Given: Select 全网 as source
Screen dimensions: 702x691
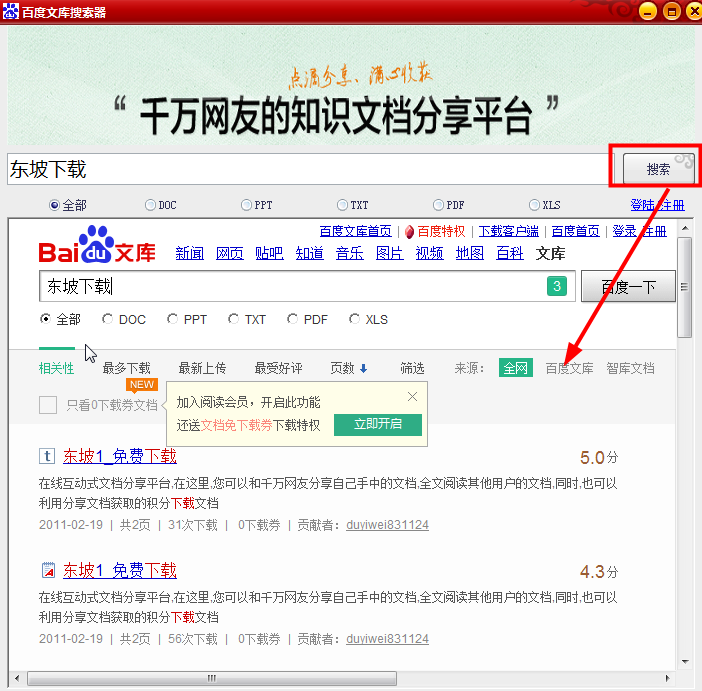Looking at the screenshot, I should tap(516, 368).
